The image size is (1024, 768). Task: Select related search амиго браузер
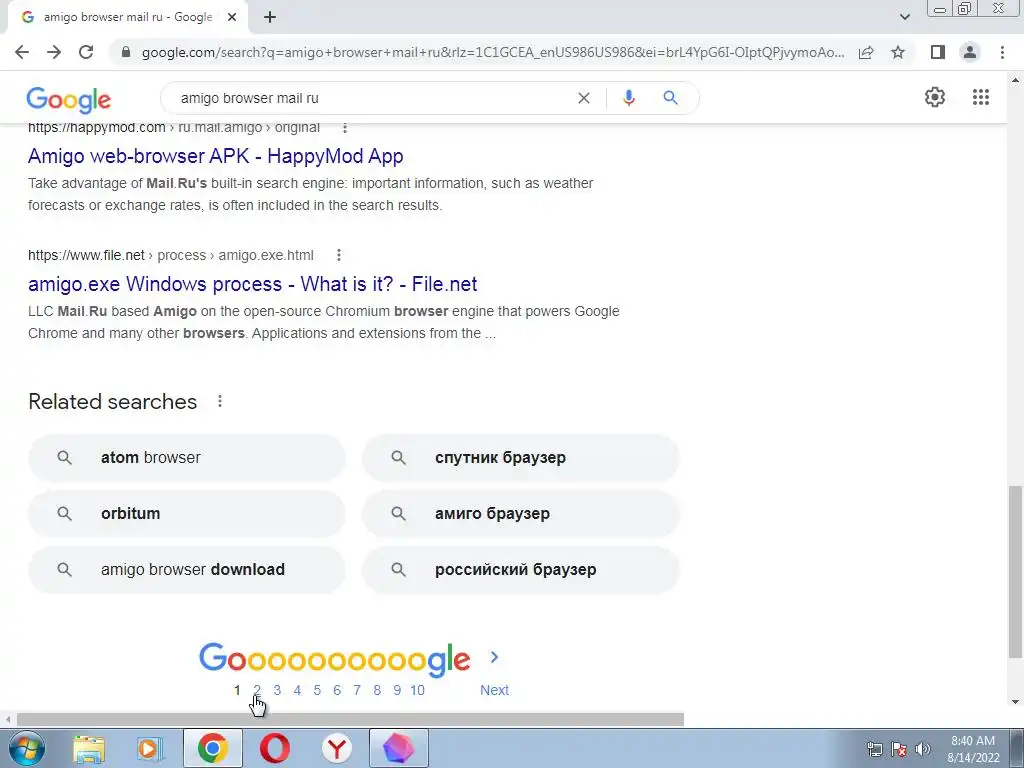pos(521,513)
